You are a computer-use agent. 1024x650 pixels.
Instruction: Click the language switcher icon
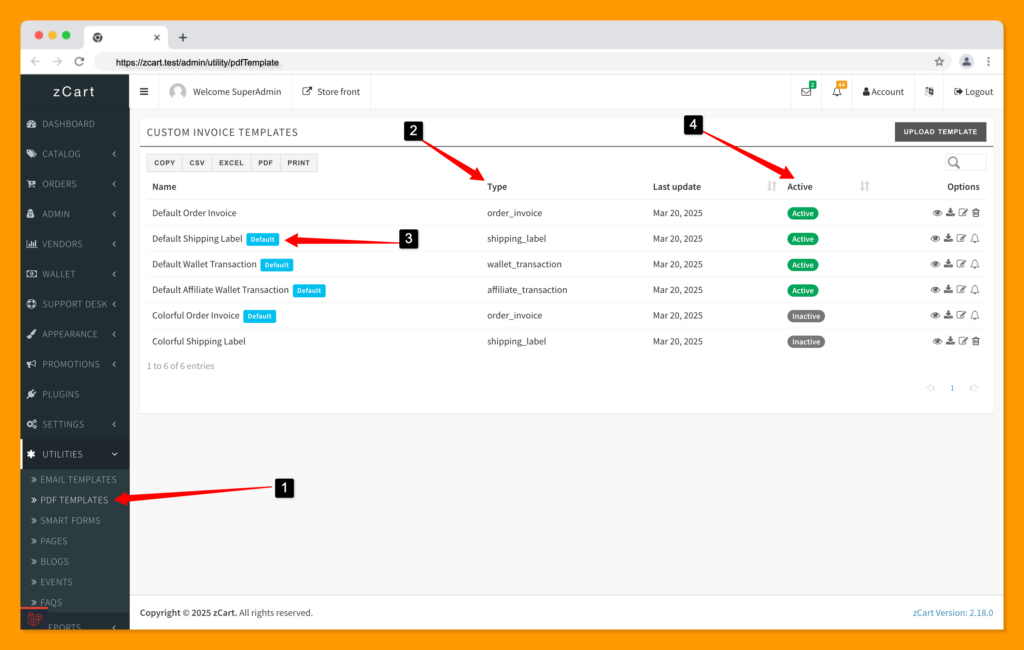point(929,92)
